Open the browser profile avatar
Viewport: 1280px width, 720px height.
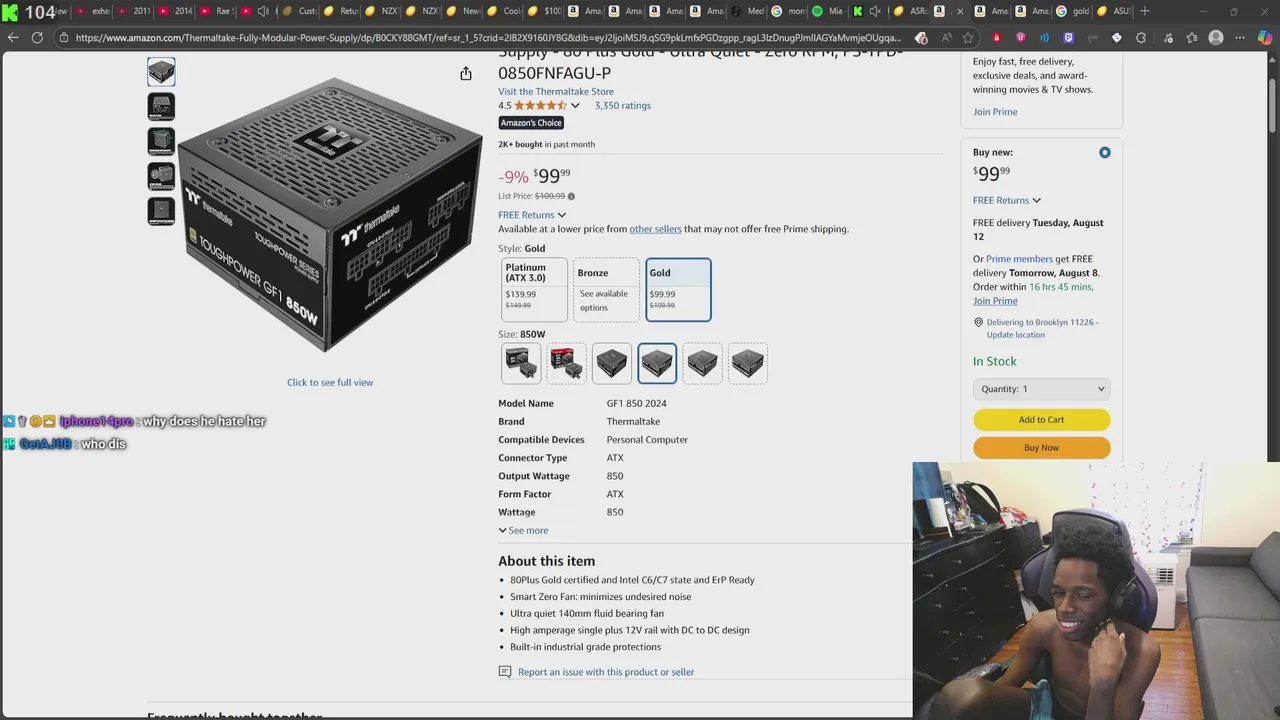(x=1216, y=38)
